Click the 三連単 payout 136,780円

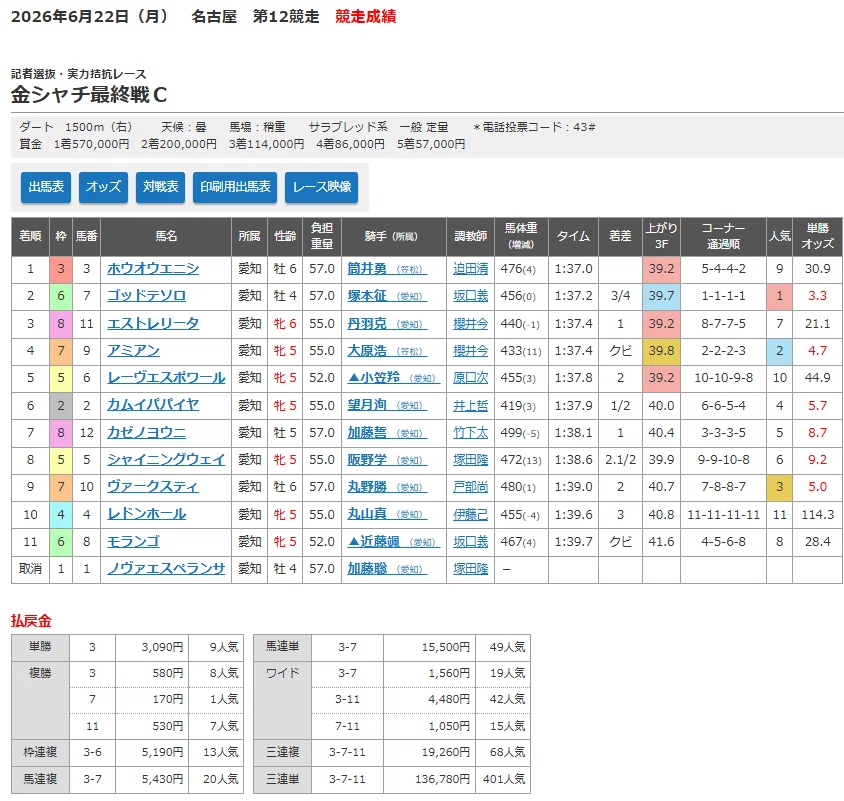[442, 778]
